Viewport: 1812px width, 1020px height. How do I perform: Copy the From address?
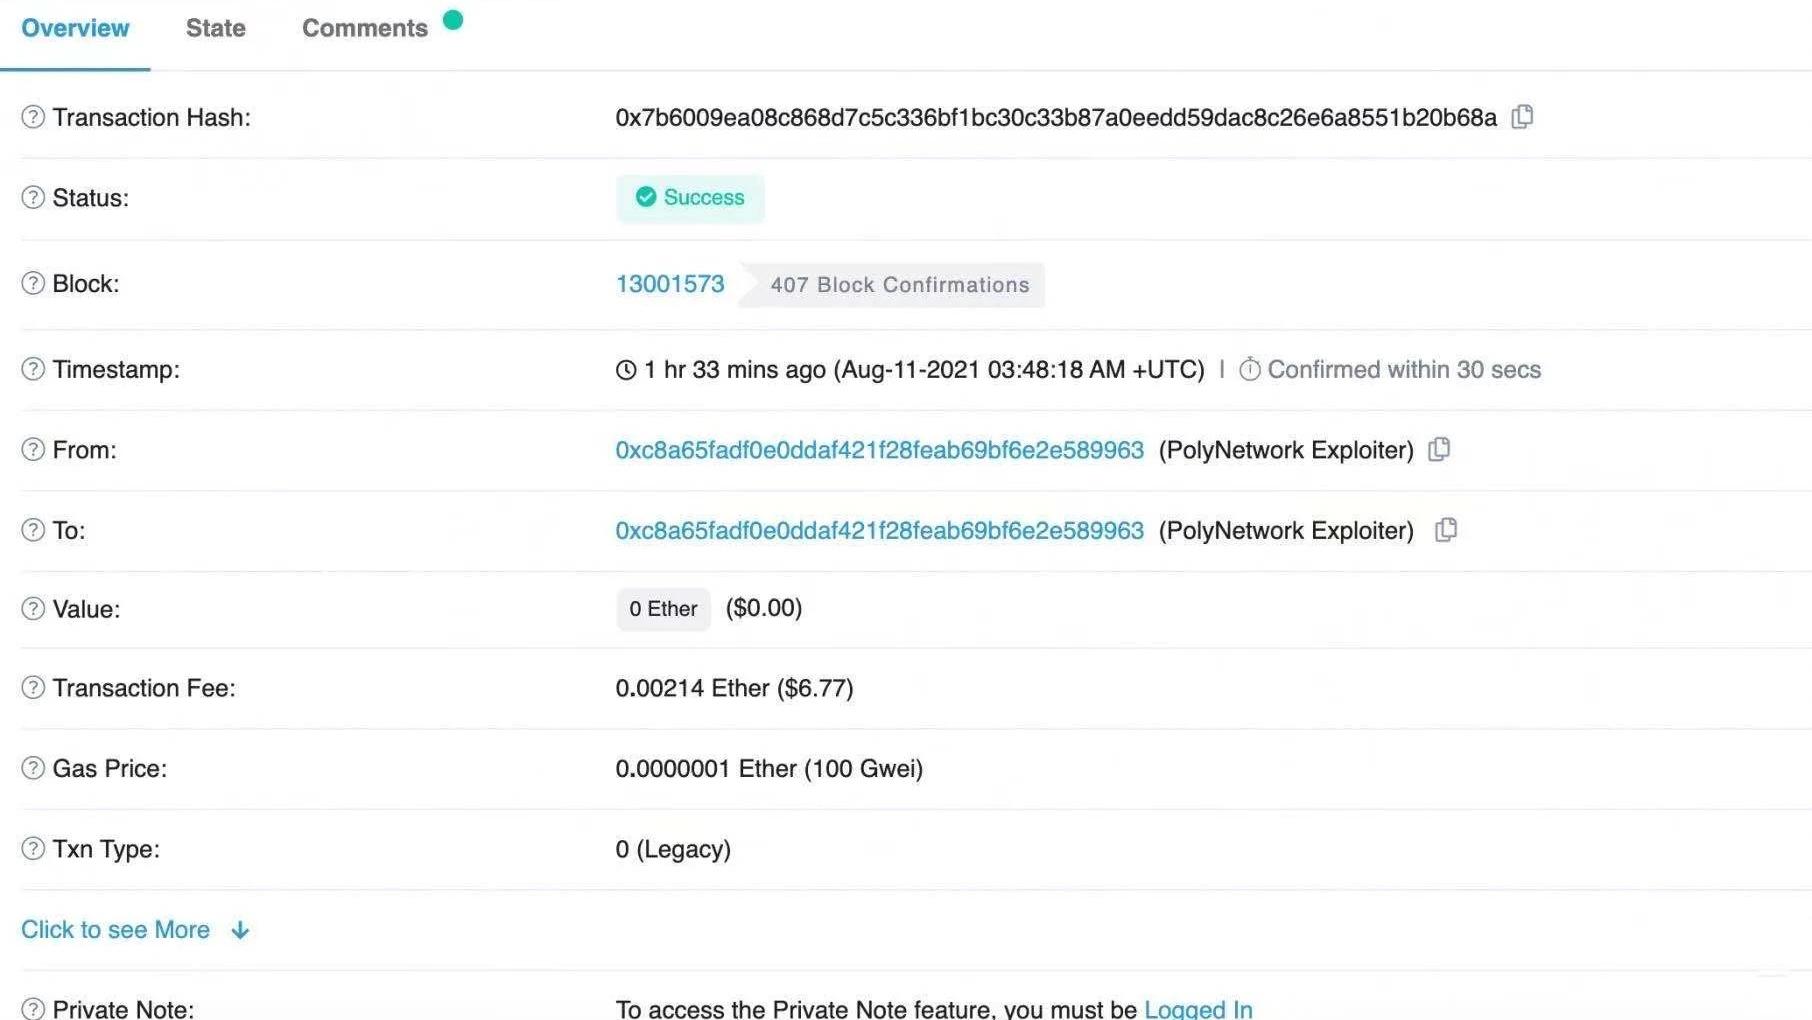tap(1439, 450)
